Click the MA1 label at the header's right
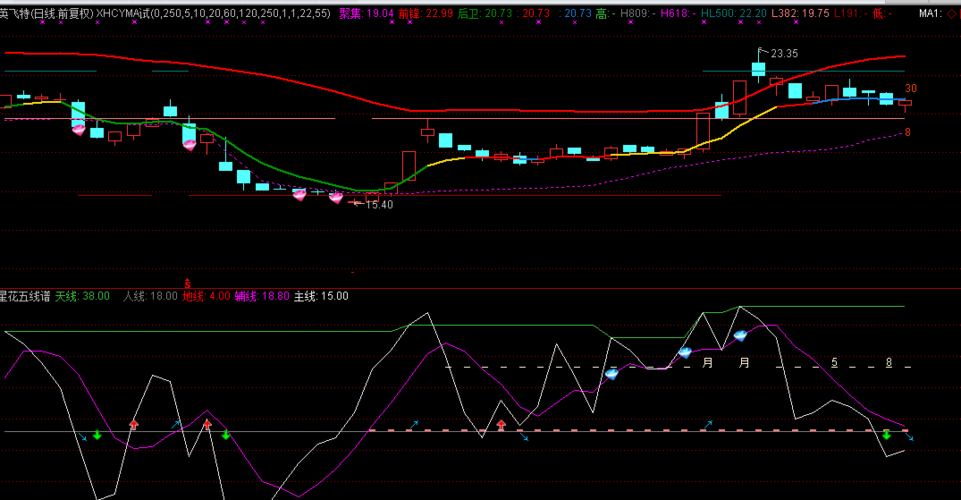Viewport: 961px width, 500px height. pyautogui.click(x=930, y=13)
